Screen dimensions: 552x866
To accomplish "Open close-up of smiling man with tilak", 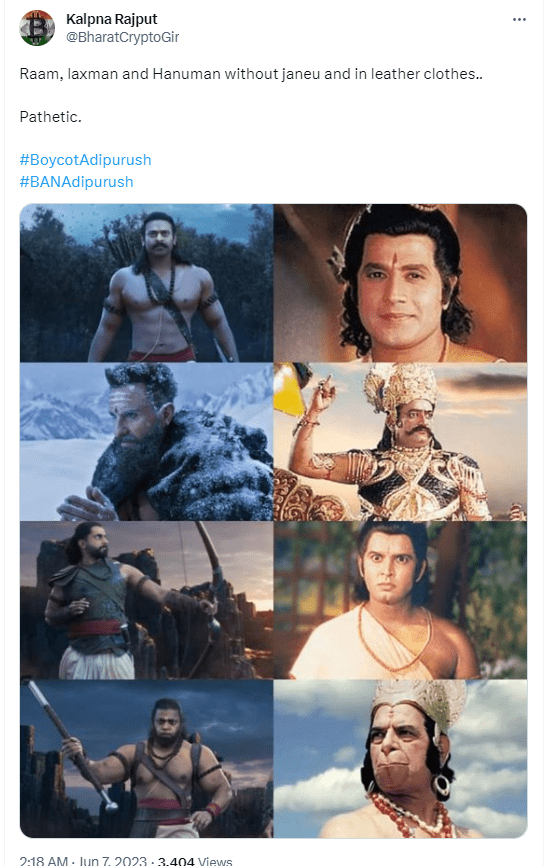I will click(x=401, y=283).
